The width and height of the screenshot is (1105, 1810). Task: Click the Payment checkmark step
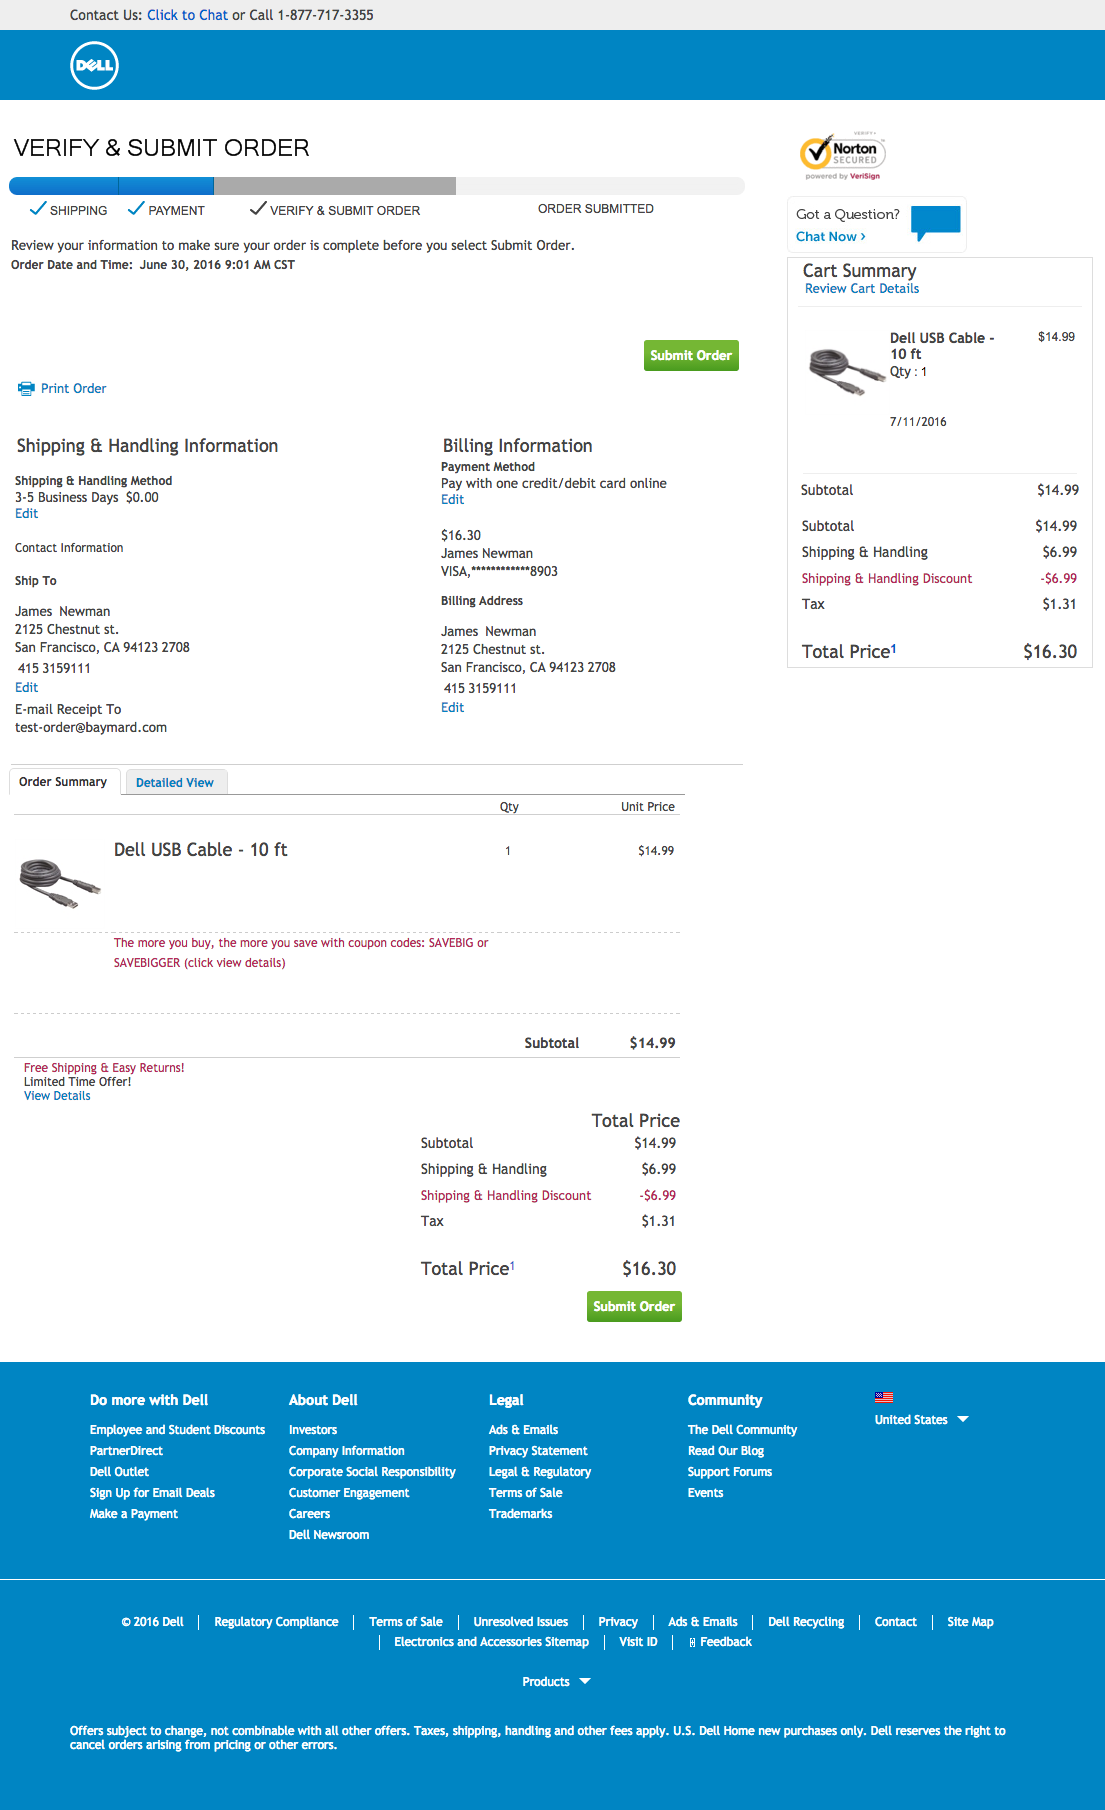[136, 208]
